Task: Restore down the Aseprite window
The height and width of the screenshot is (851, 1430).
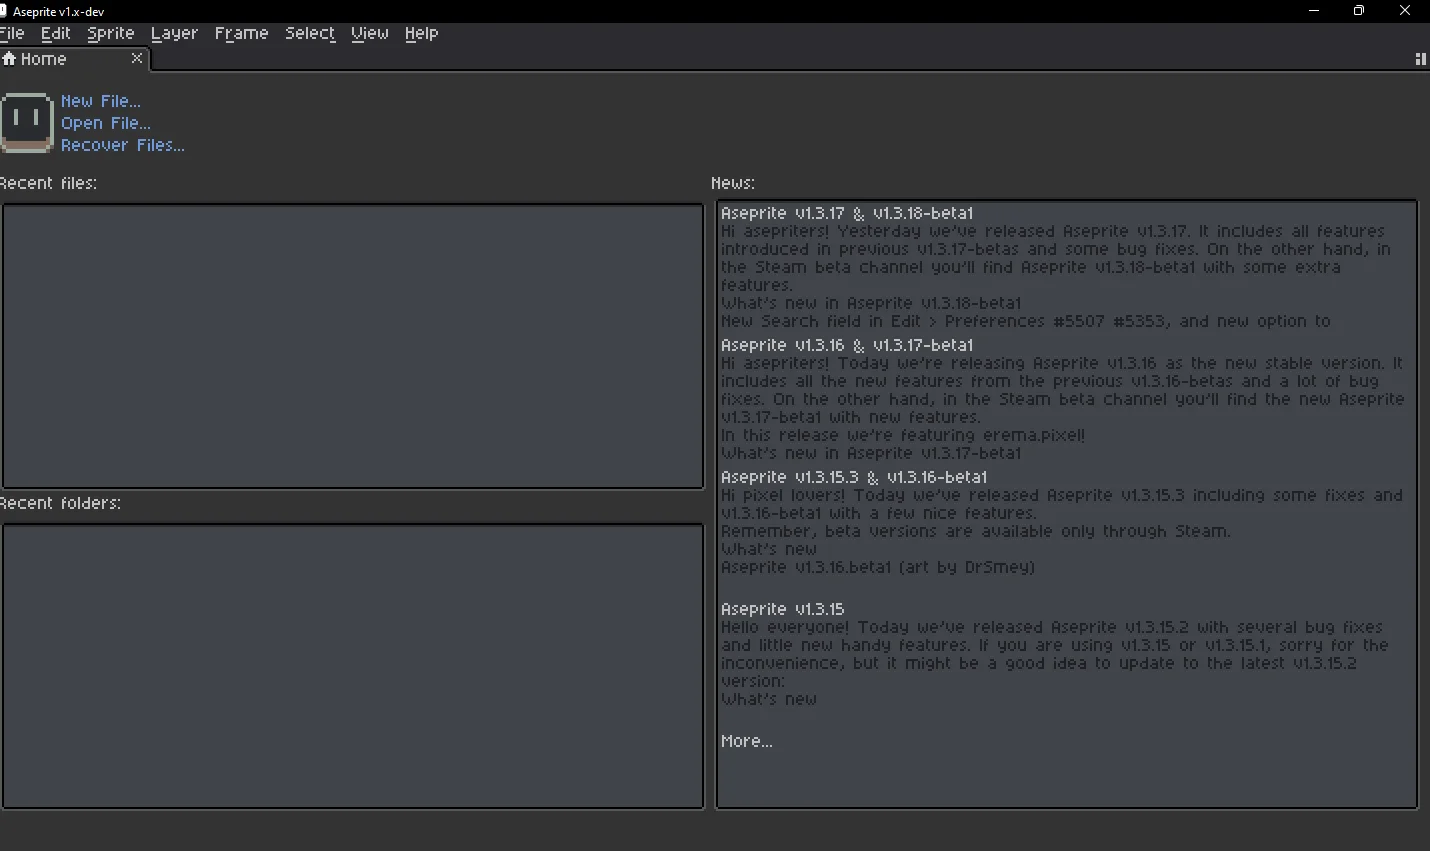Action: pyautogui.click(x=1359, y=11)
